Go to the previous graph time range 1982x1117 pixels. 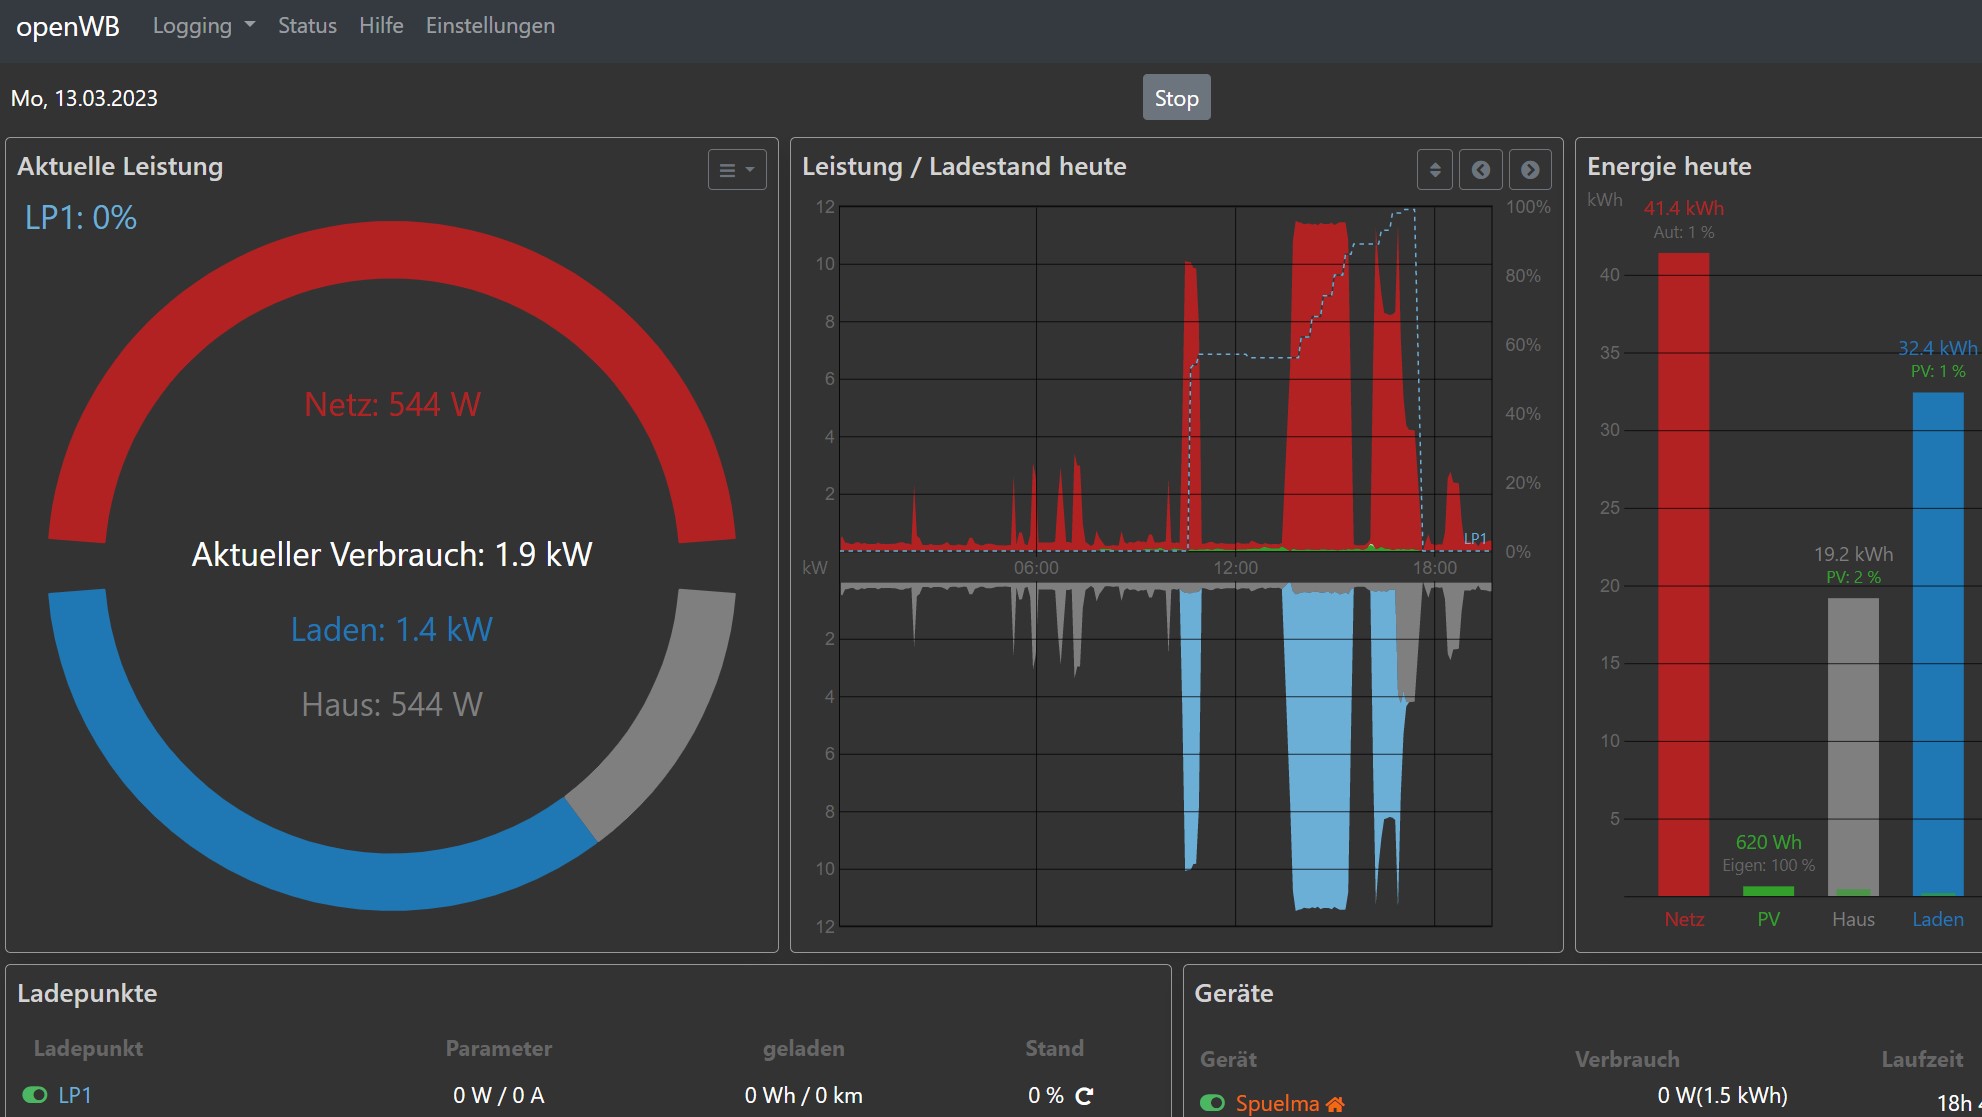pos(1480,170)
